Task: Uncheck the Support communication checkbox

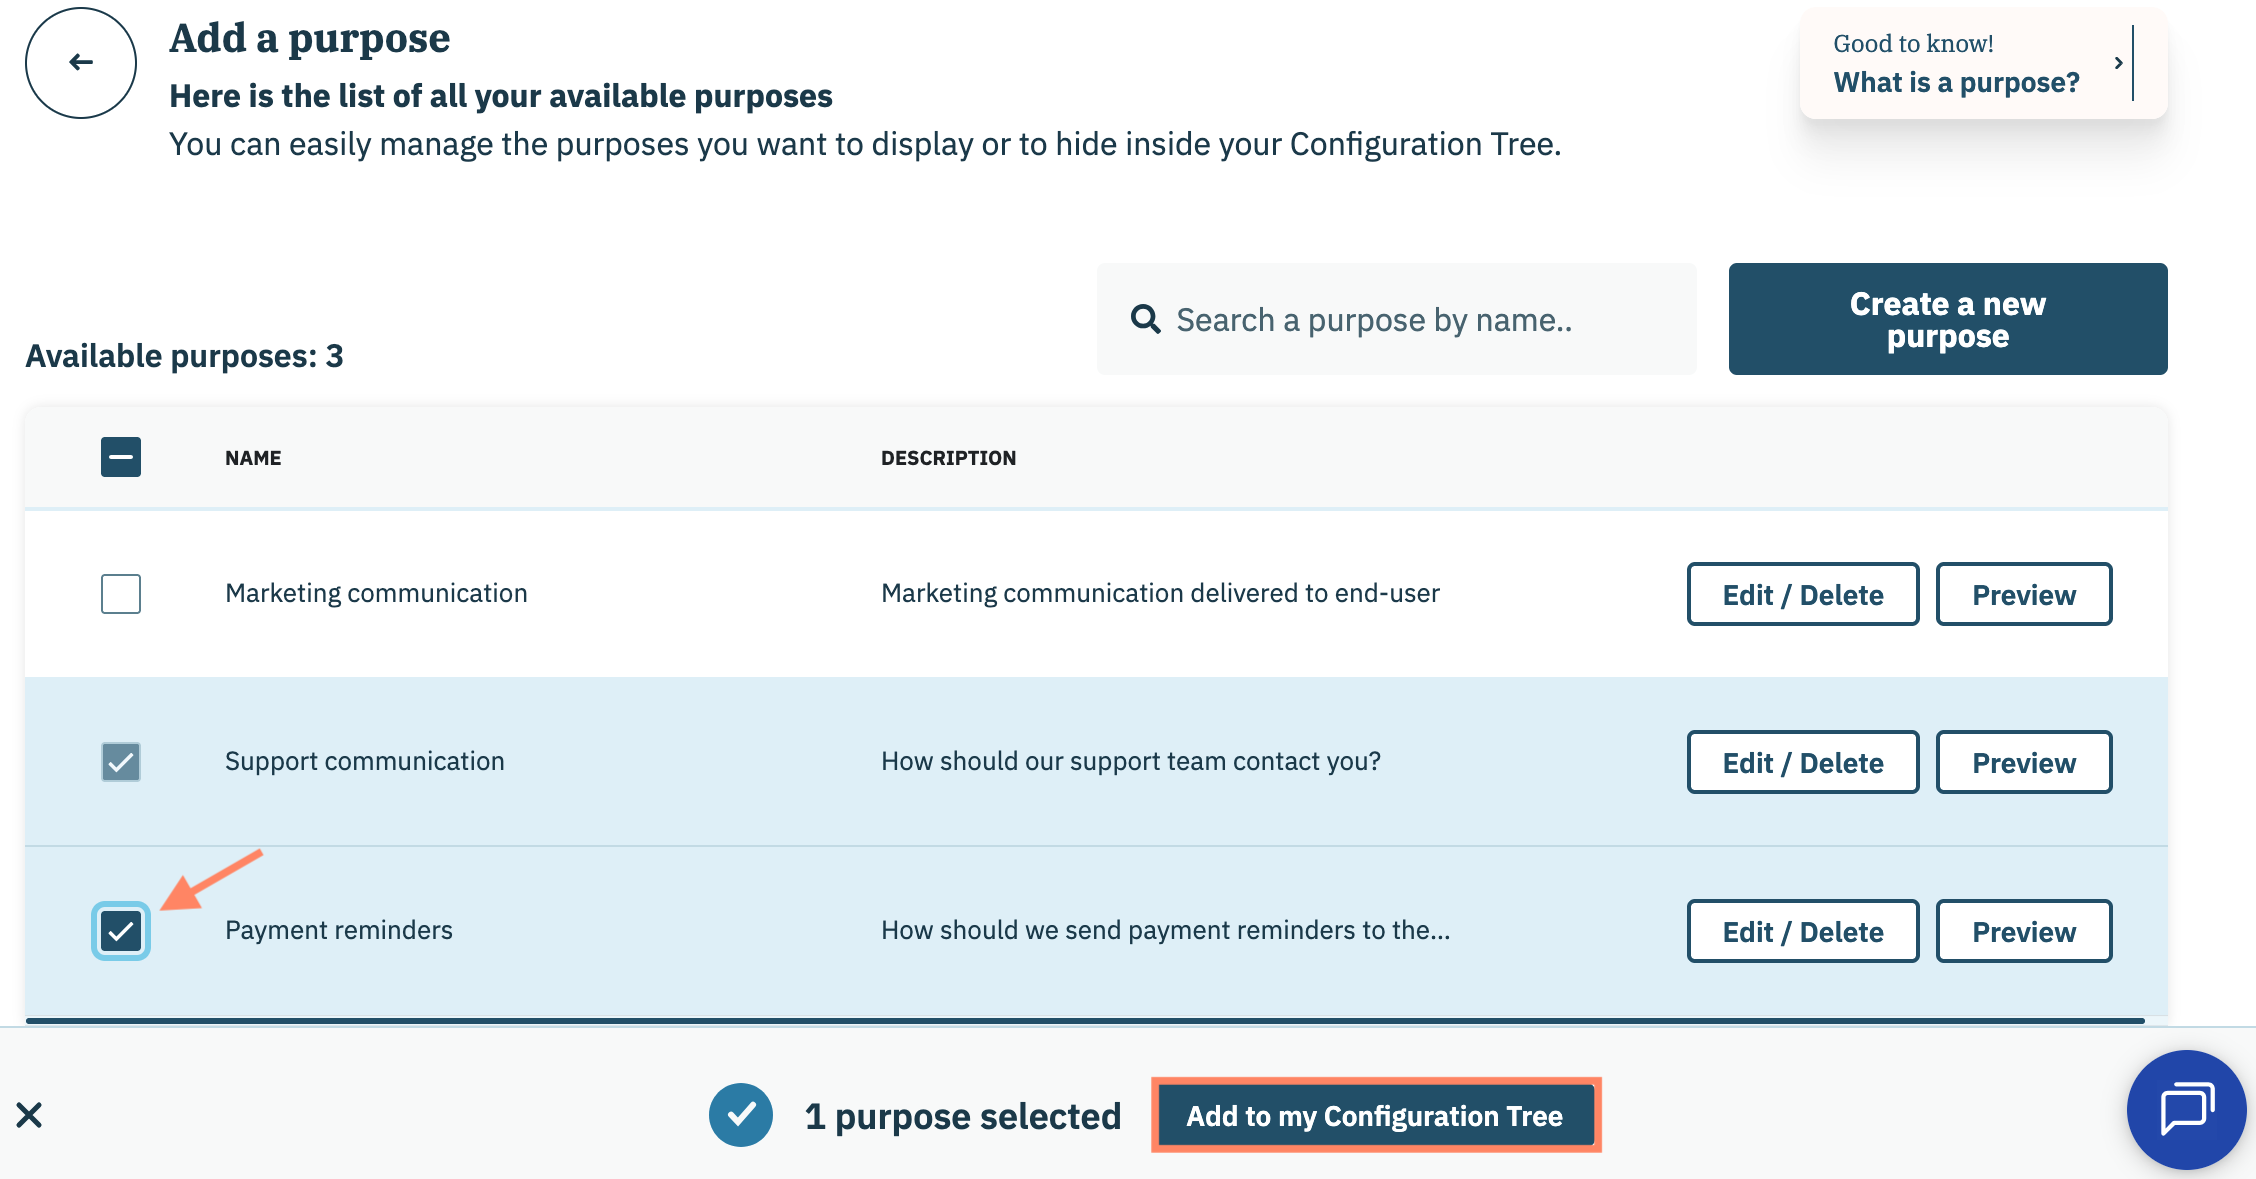Action: (121, 762)
